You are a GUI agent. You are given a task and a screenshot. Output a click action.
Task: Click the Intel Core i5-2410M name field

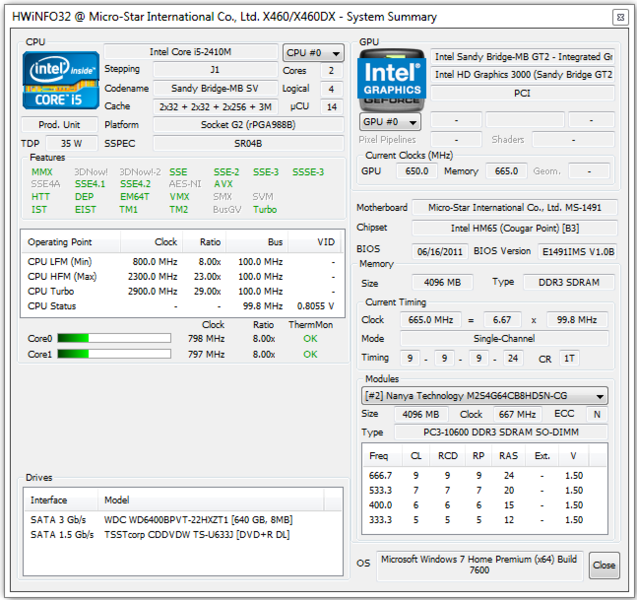click(x=191, y=52)
